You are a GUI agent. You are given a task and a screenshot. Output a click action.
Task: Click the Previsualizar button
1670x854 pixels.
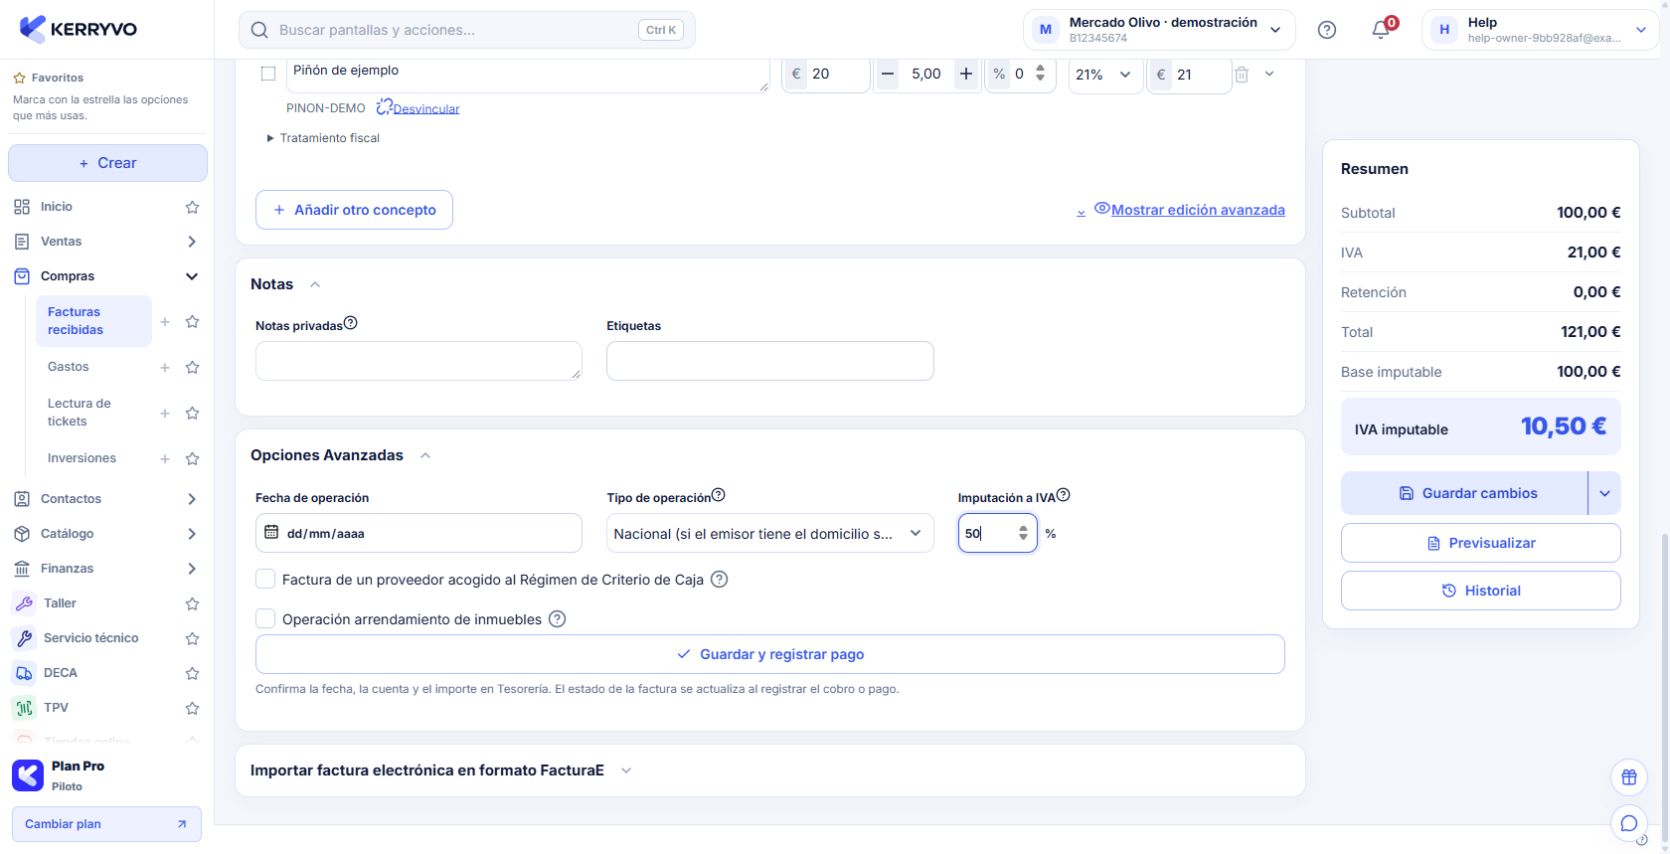pos(1480,543)
